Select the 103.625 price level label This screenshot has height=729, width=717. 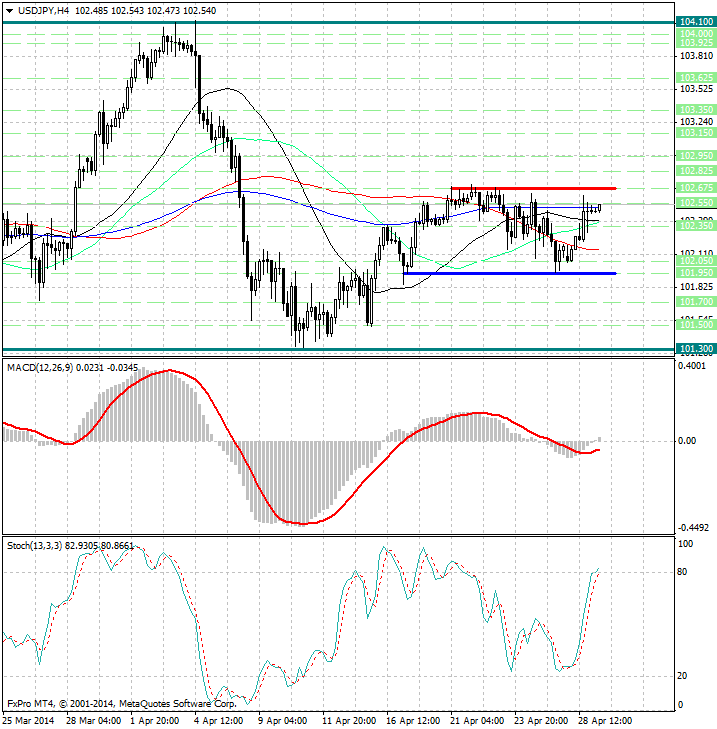[x=696, y=78]
